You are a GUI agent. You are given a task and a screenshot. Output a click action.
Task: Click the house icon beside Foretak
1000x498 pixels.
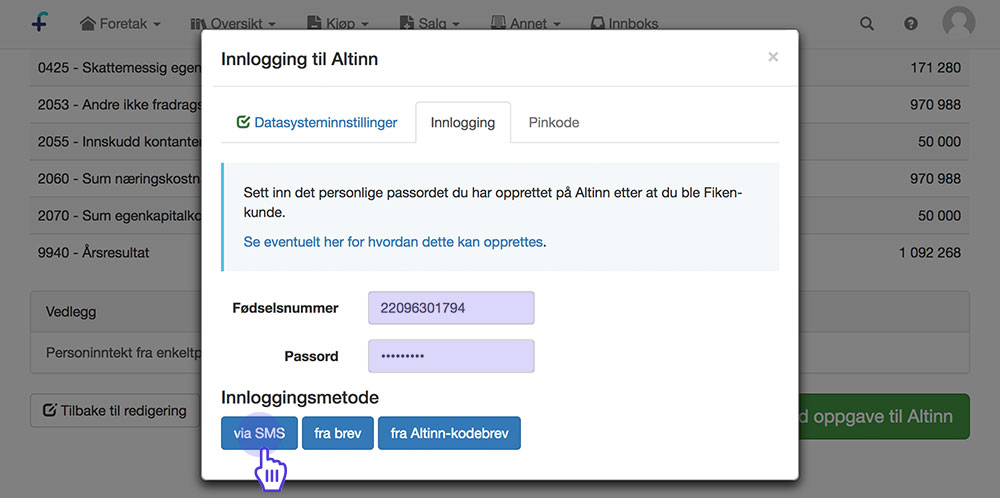88,24
